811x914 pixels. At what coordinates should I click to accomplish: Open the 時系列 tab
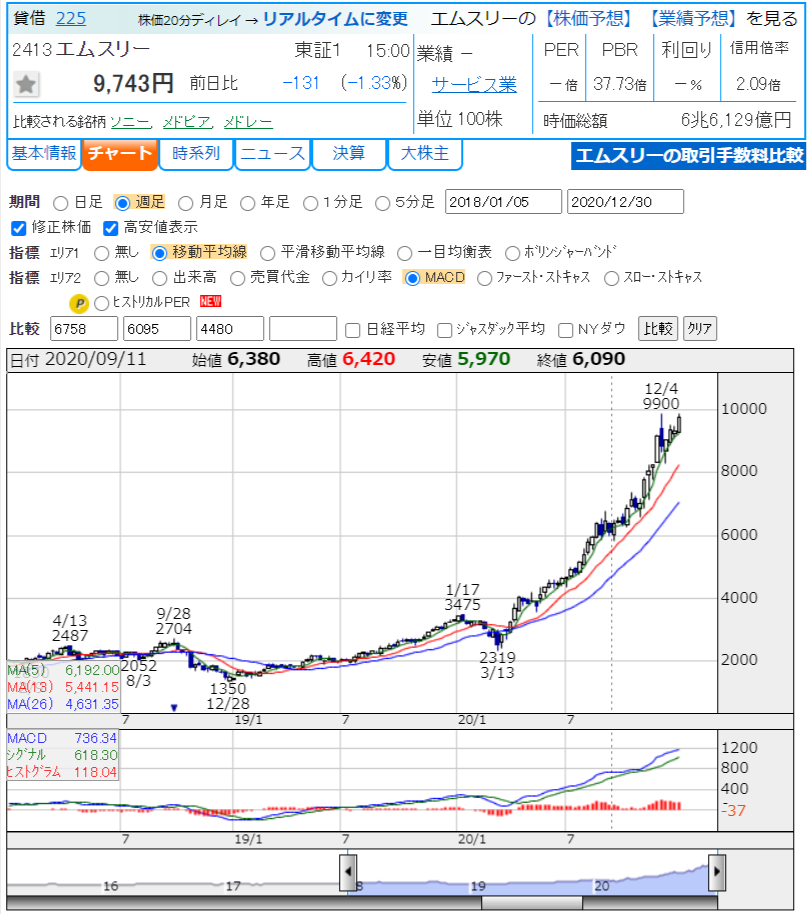coord(196,154)
